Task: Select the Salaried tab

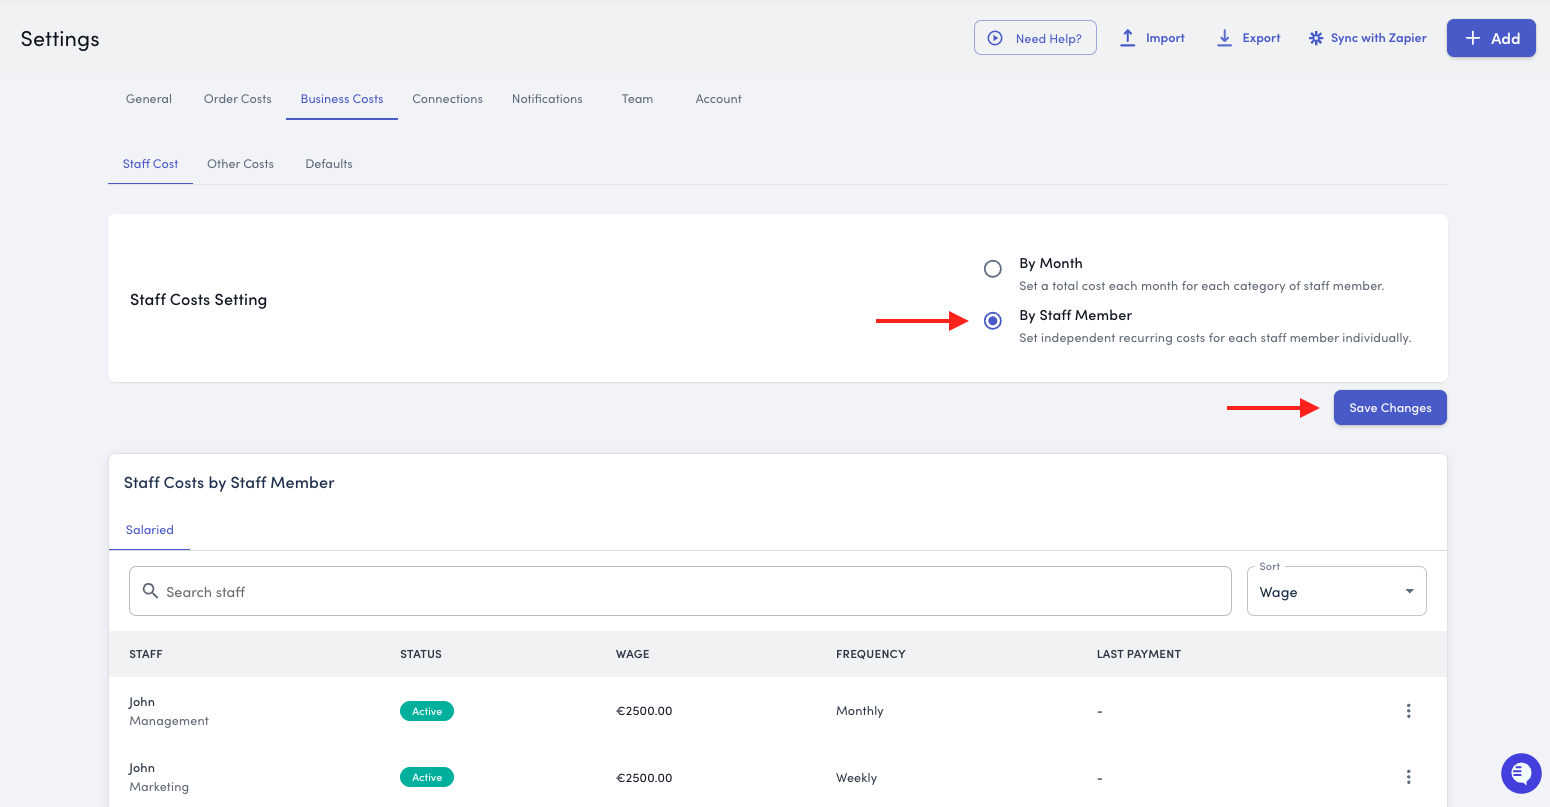Action: click(x=150, y=530)
